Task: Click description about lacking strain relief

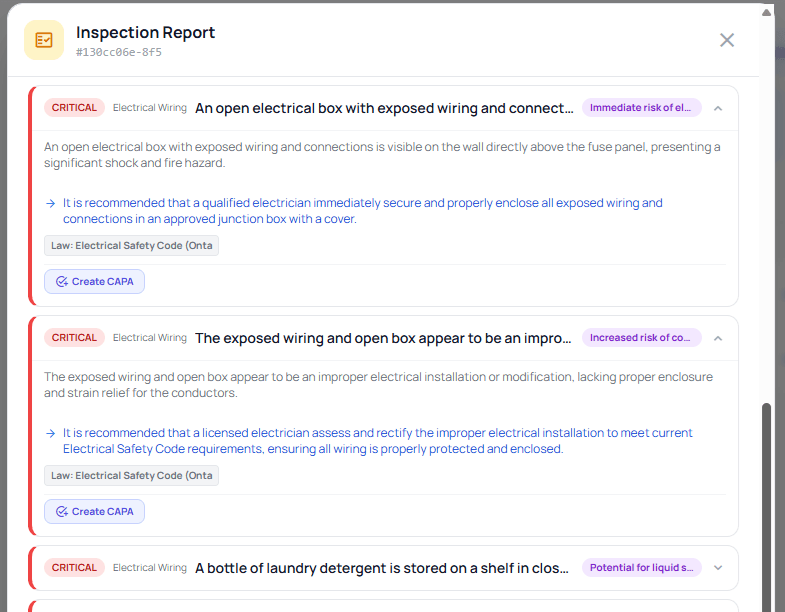Action: point(378,385)
